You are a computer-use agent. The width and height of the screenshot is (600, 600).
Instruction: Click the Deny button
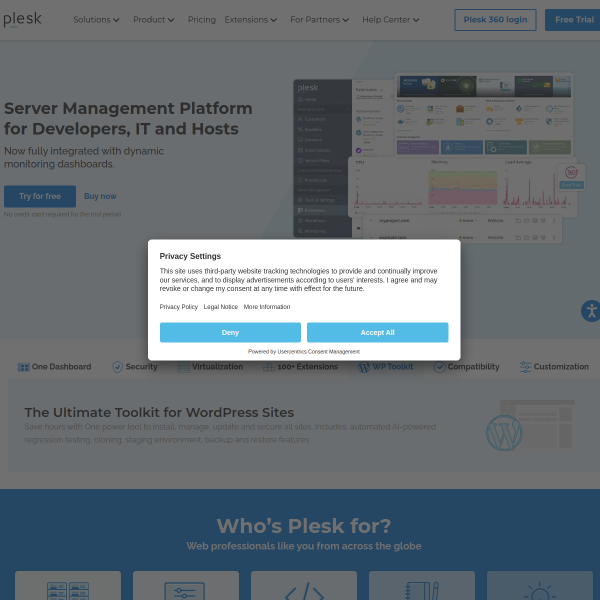[x=230, y=332]
